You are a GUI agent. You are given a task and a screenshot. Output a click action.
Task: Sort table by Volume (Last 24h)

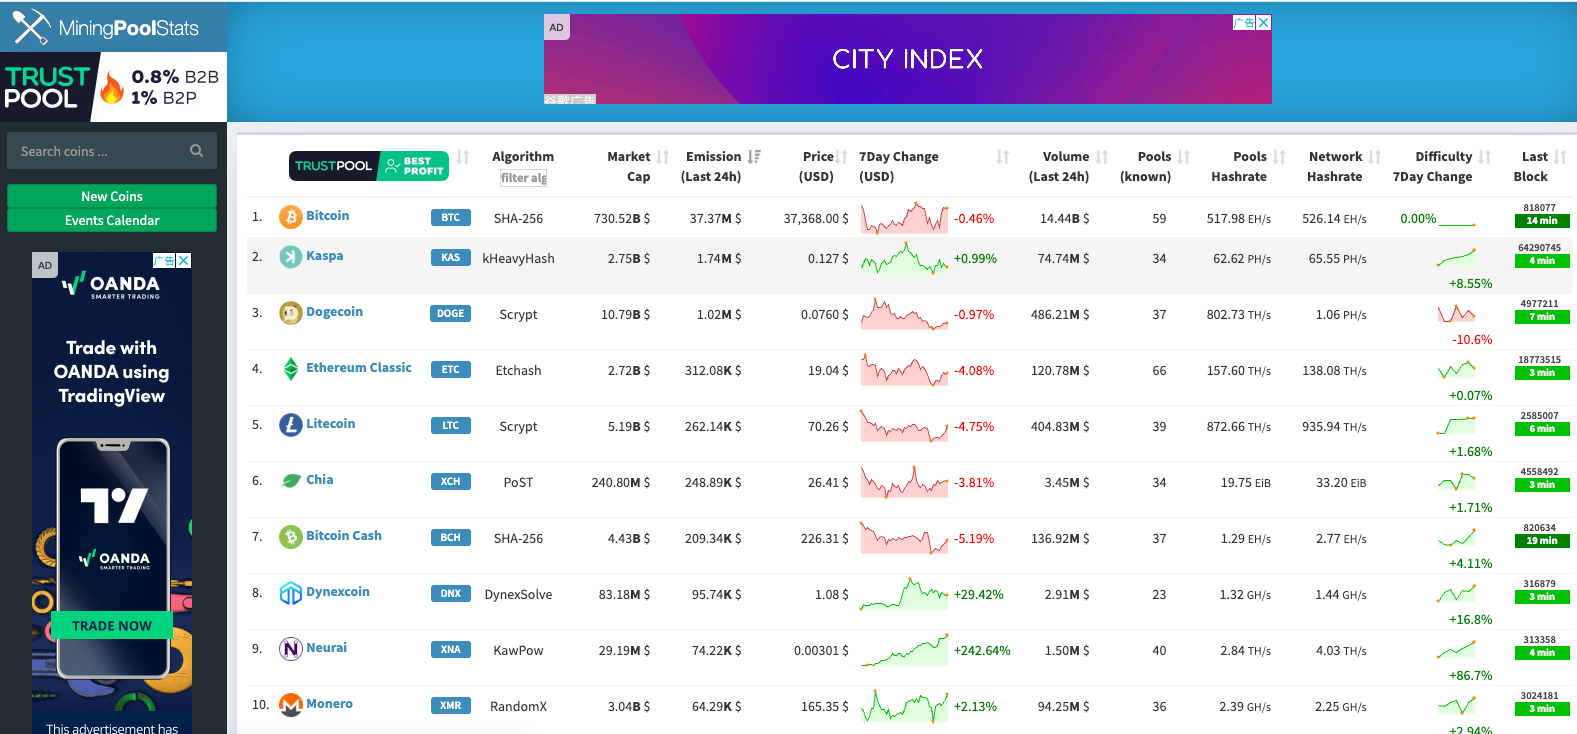click(1102, 157)
